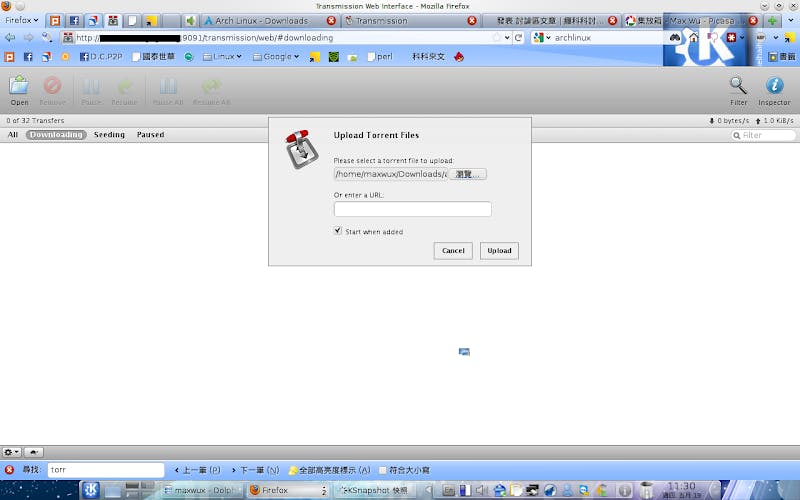This screenshot has height=500, width=800.
Task: Open the Firefox menu button
Action: click(x=21, y=20)
